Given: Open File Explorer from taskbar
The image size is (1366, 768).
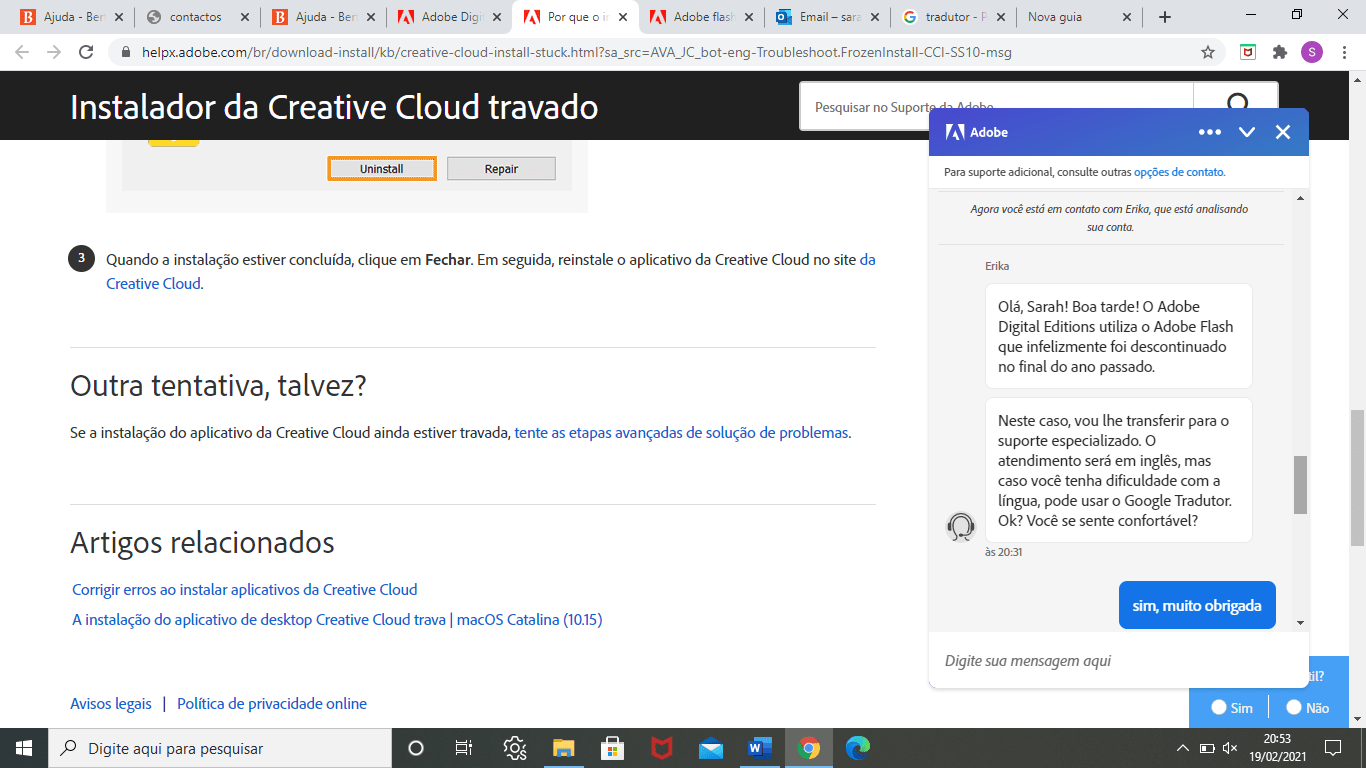Looking at the screenshot, I should 564,748.
